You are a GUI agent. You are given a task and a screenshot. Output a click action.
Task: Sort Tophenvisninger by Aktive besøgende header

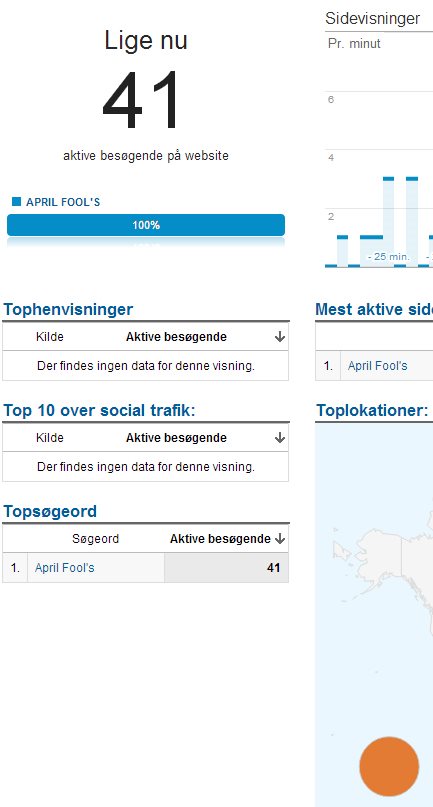click(176, 337)
